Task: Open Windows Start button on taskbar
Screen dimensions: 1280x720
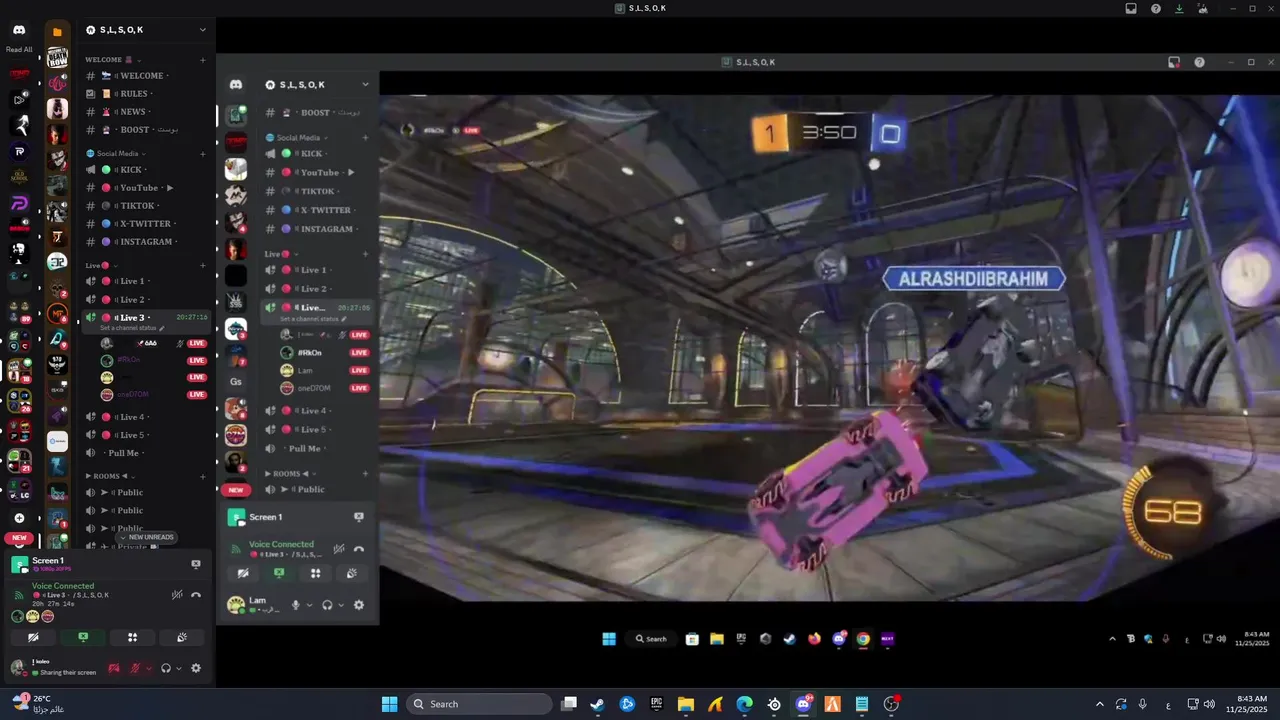Action: (x=389, y=704)
